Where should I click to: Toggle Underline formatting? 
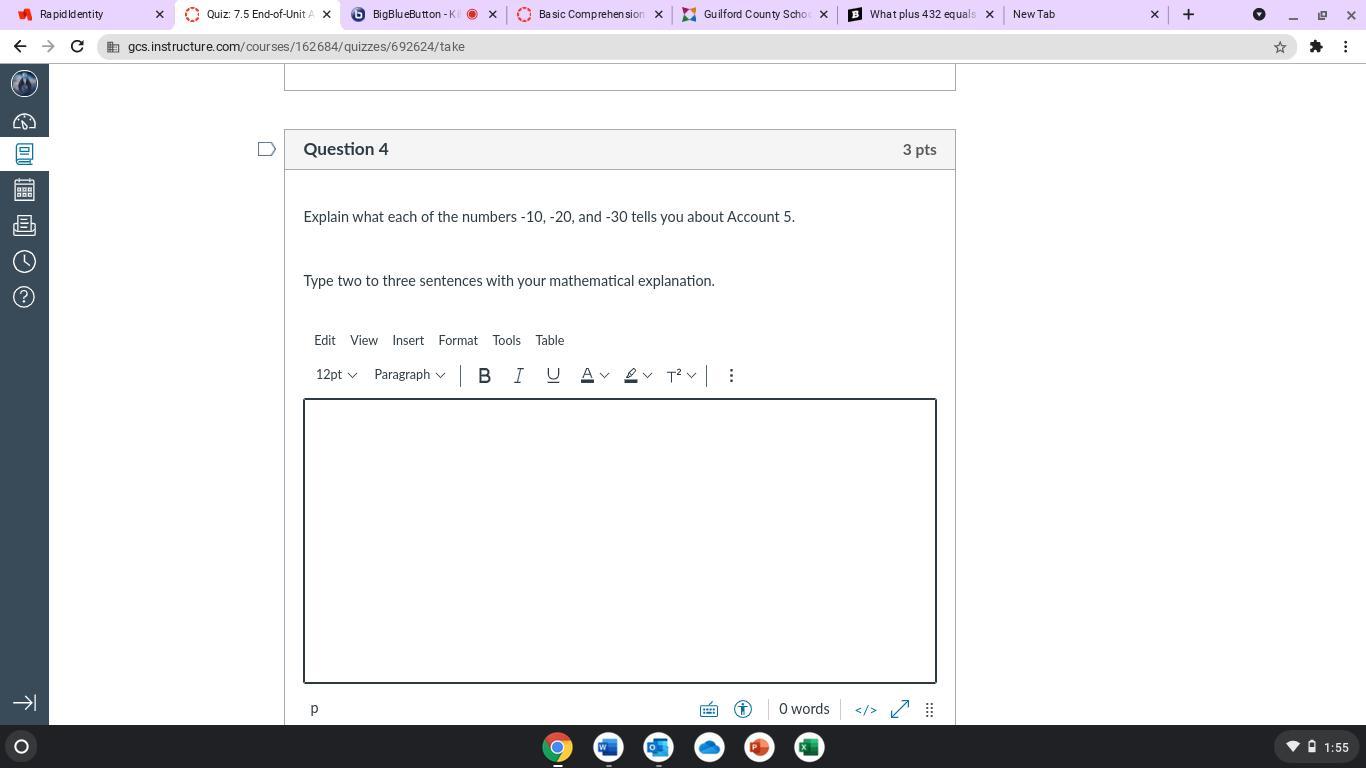553,375
